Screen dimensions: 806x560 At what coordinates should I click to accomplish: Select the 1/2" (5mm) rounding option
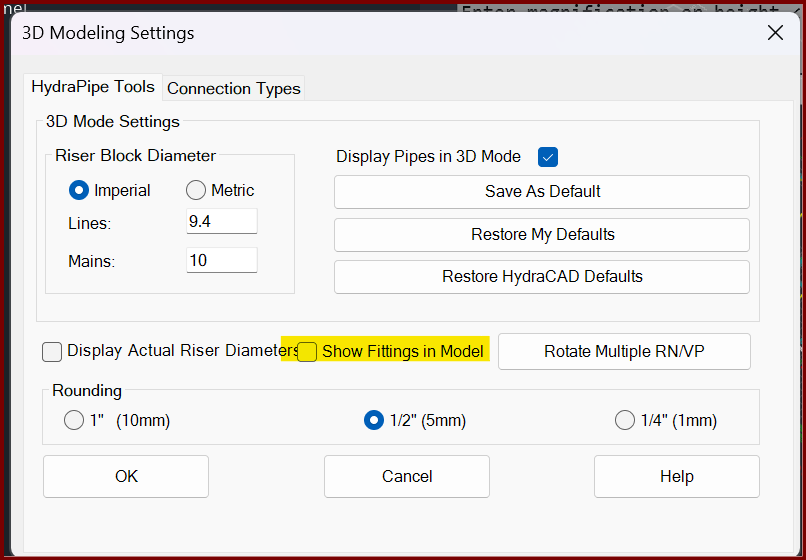(374, 421)
